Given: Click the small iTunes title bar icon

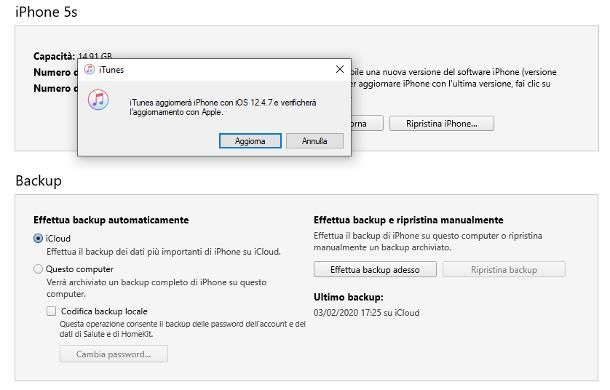Looking at the screenshot, I should [x=89, y=69].
